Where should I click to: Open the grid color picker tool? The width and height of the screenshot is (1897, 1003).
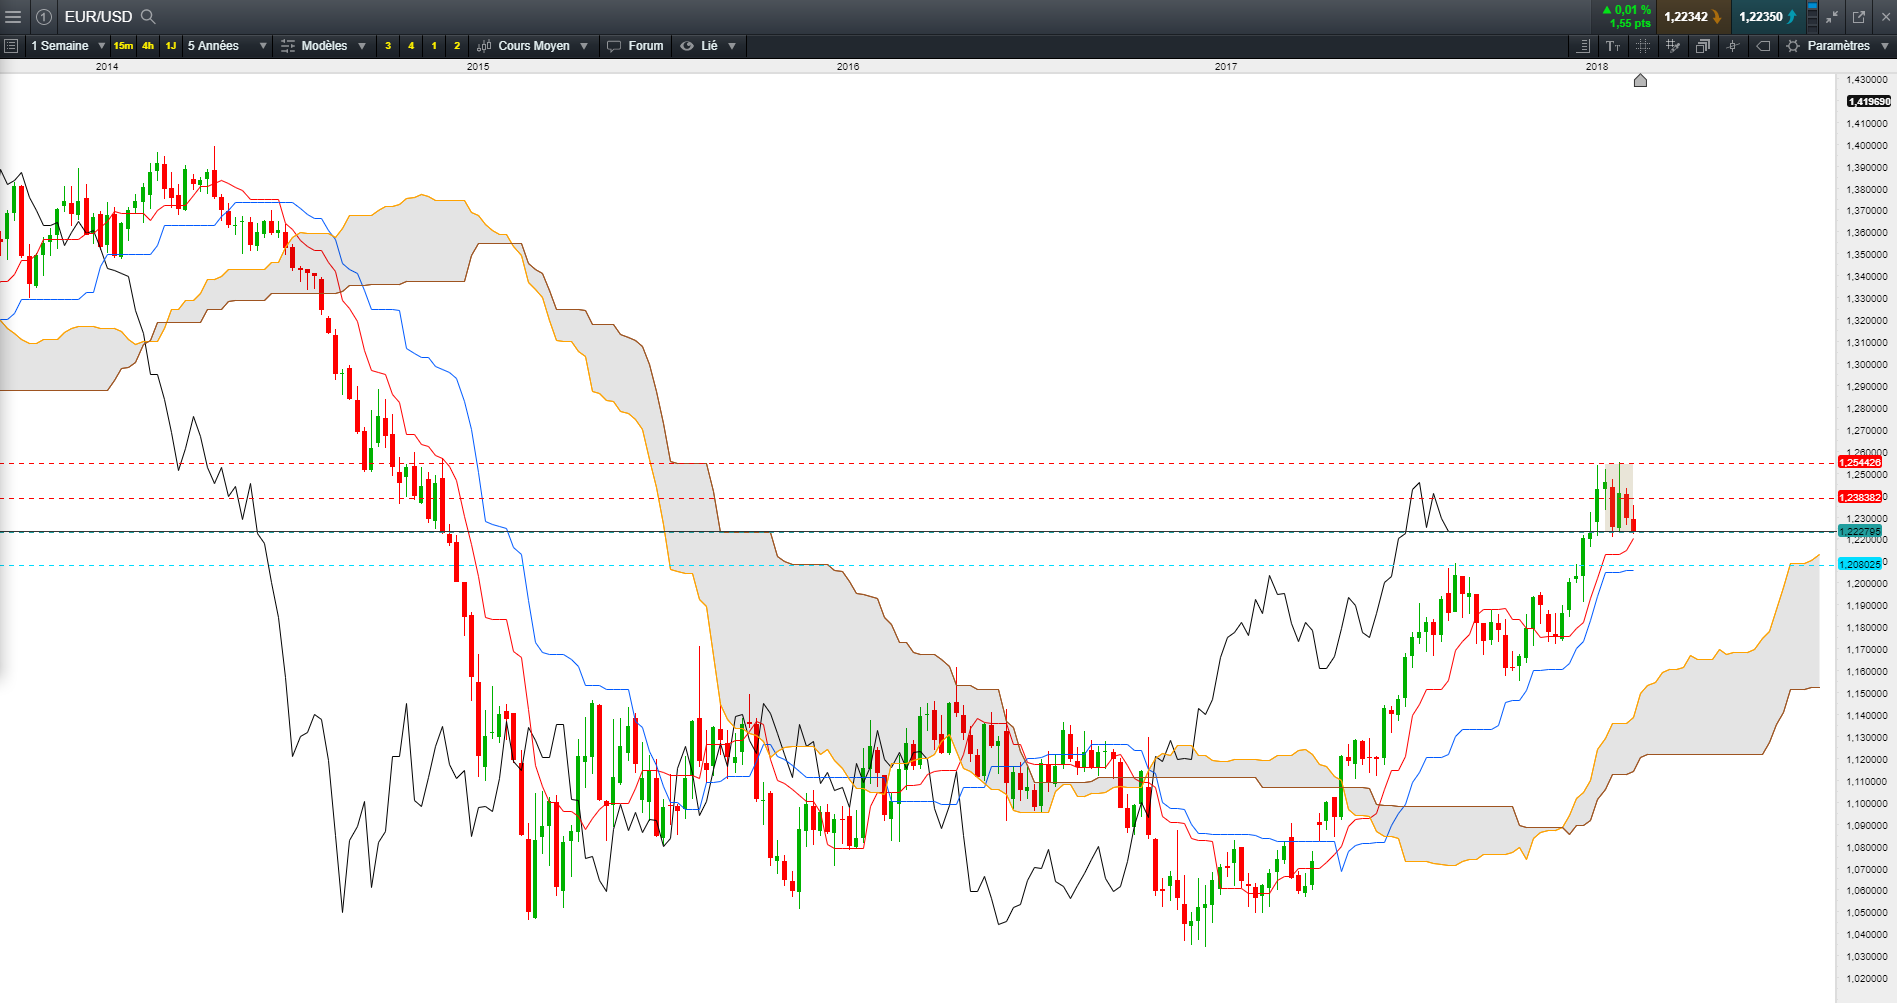(x=1672, y=46)
